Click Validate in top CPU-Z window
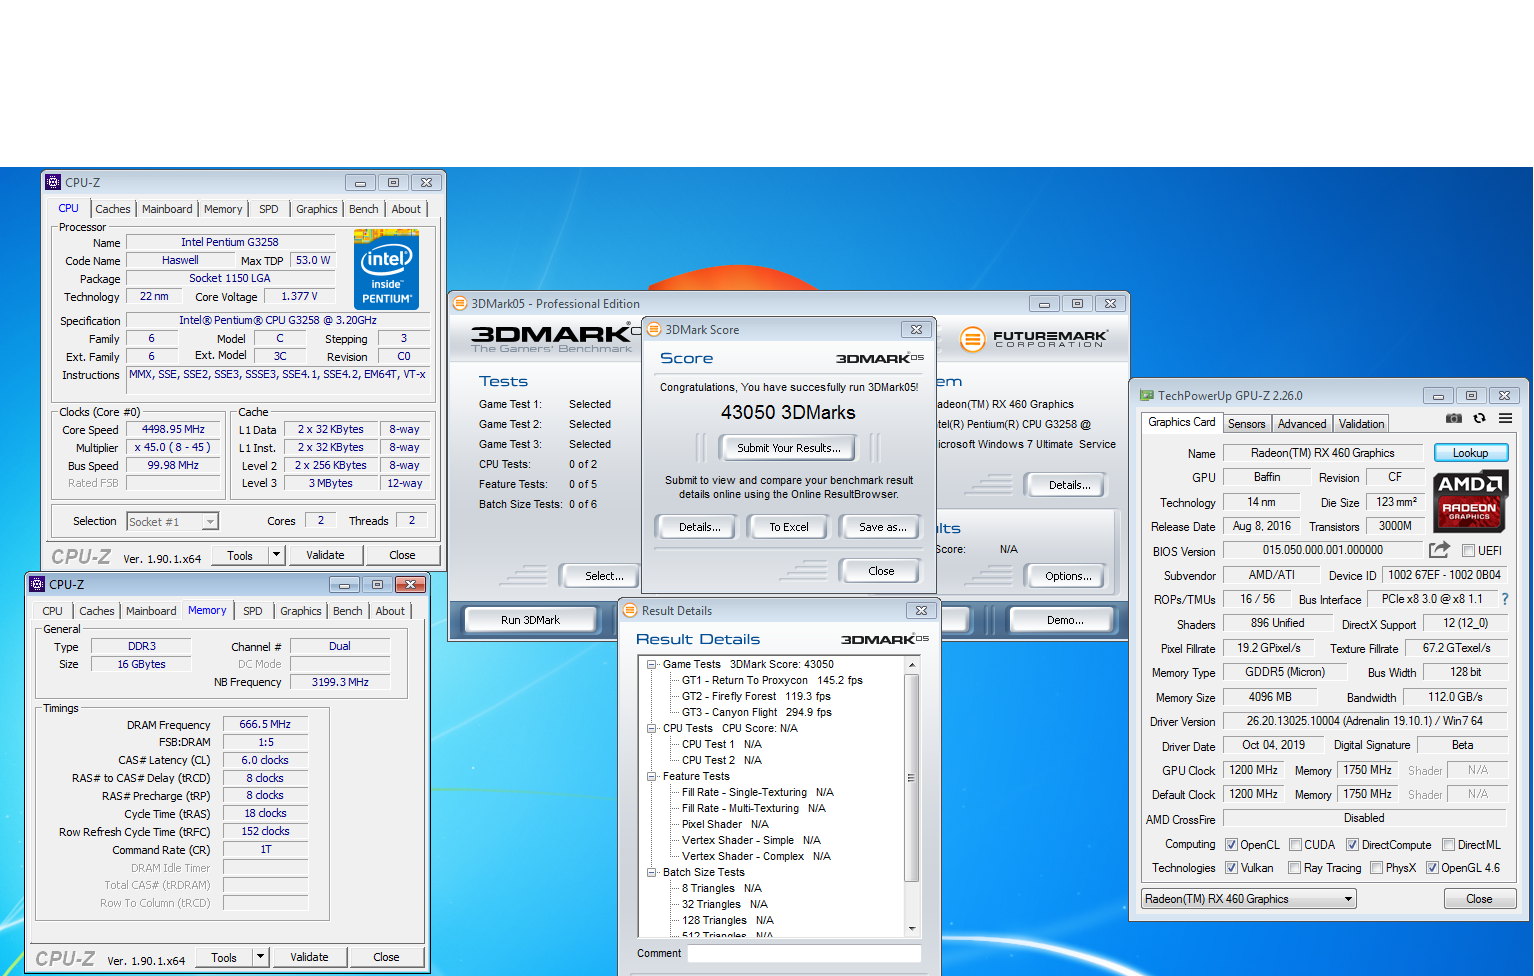Image resolution: width=1534 pixels, height=976 pixels. pos(325,555)
